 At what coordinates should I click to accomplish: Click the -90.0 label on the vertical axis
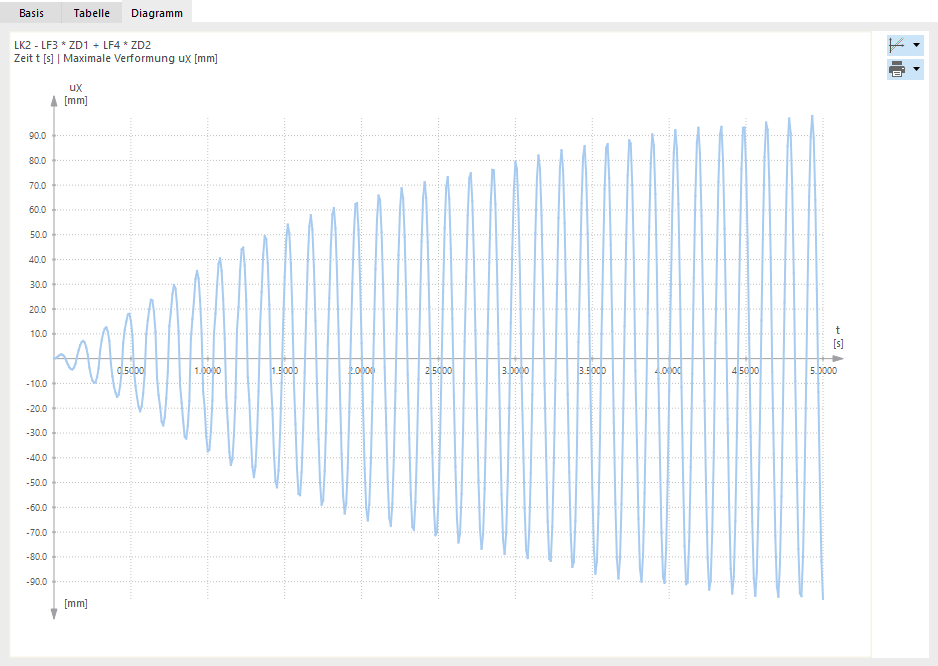(36, 582)
